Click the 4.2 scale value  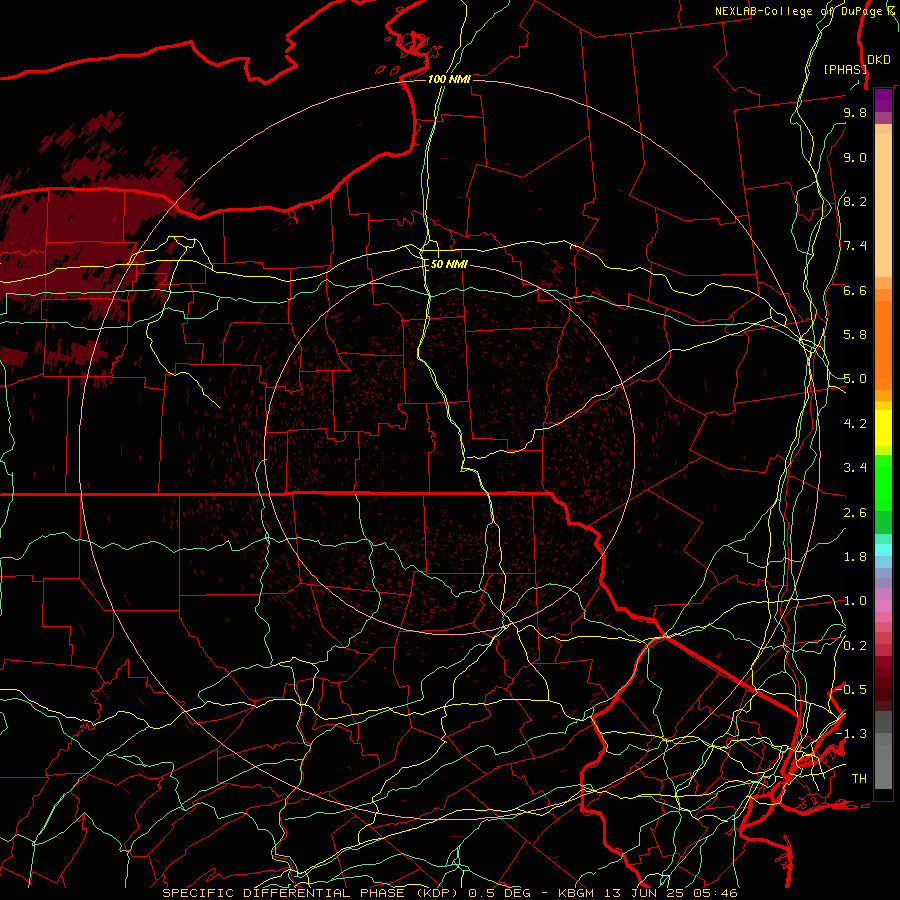tap(855, 424)
